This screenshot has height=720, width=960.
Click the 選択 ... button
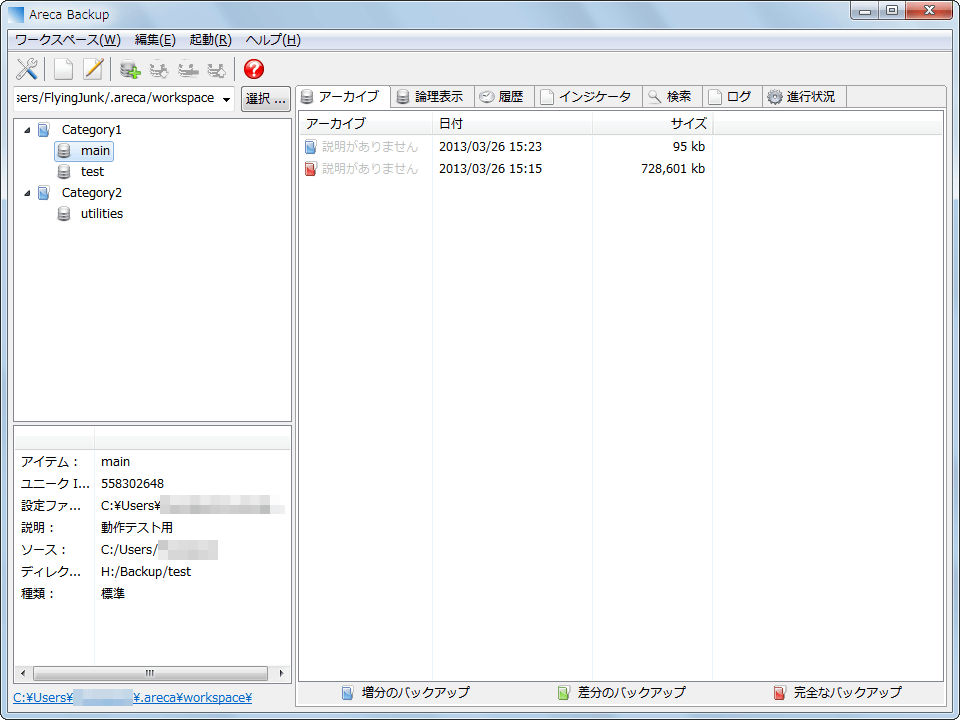(266, 99)
